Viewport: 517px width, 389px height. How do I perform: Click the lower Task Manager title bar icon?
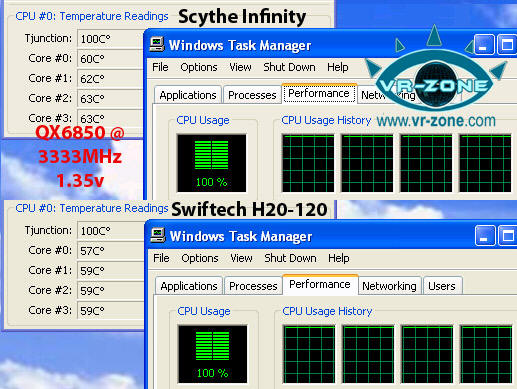[158, 235]
